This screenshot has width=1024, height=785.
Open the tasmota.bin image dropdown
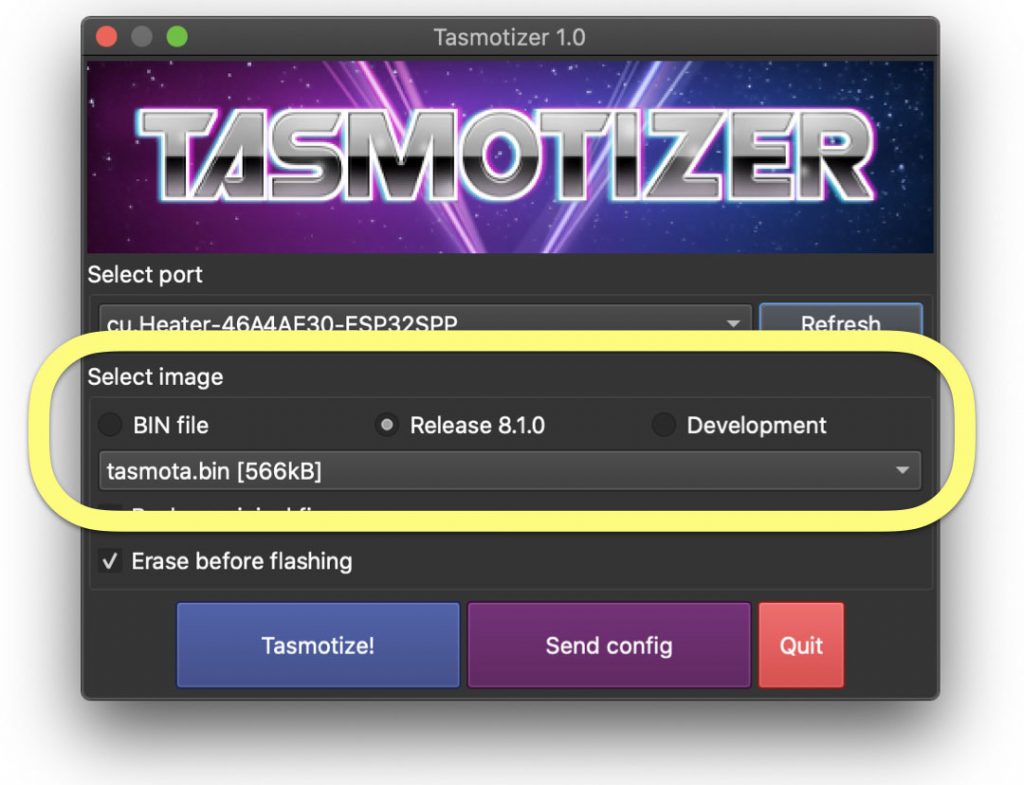point(510,471)
